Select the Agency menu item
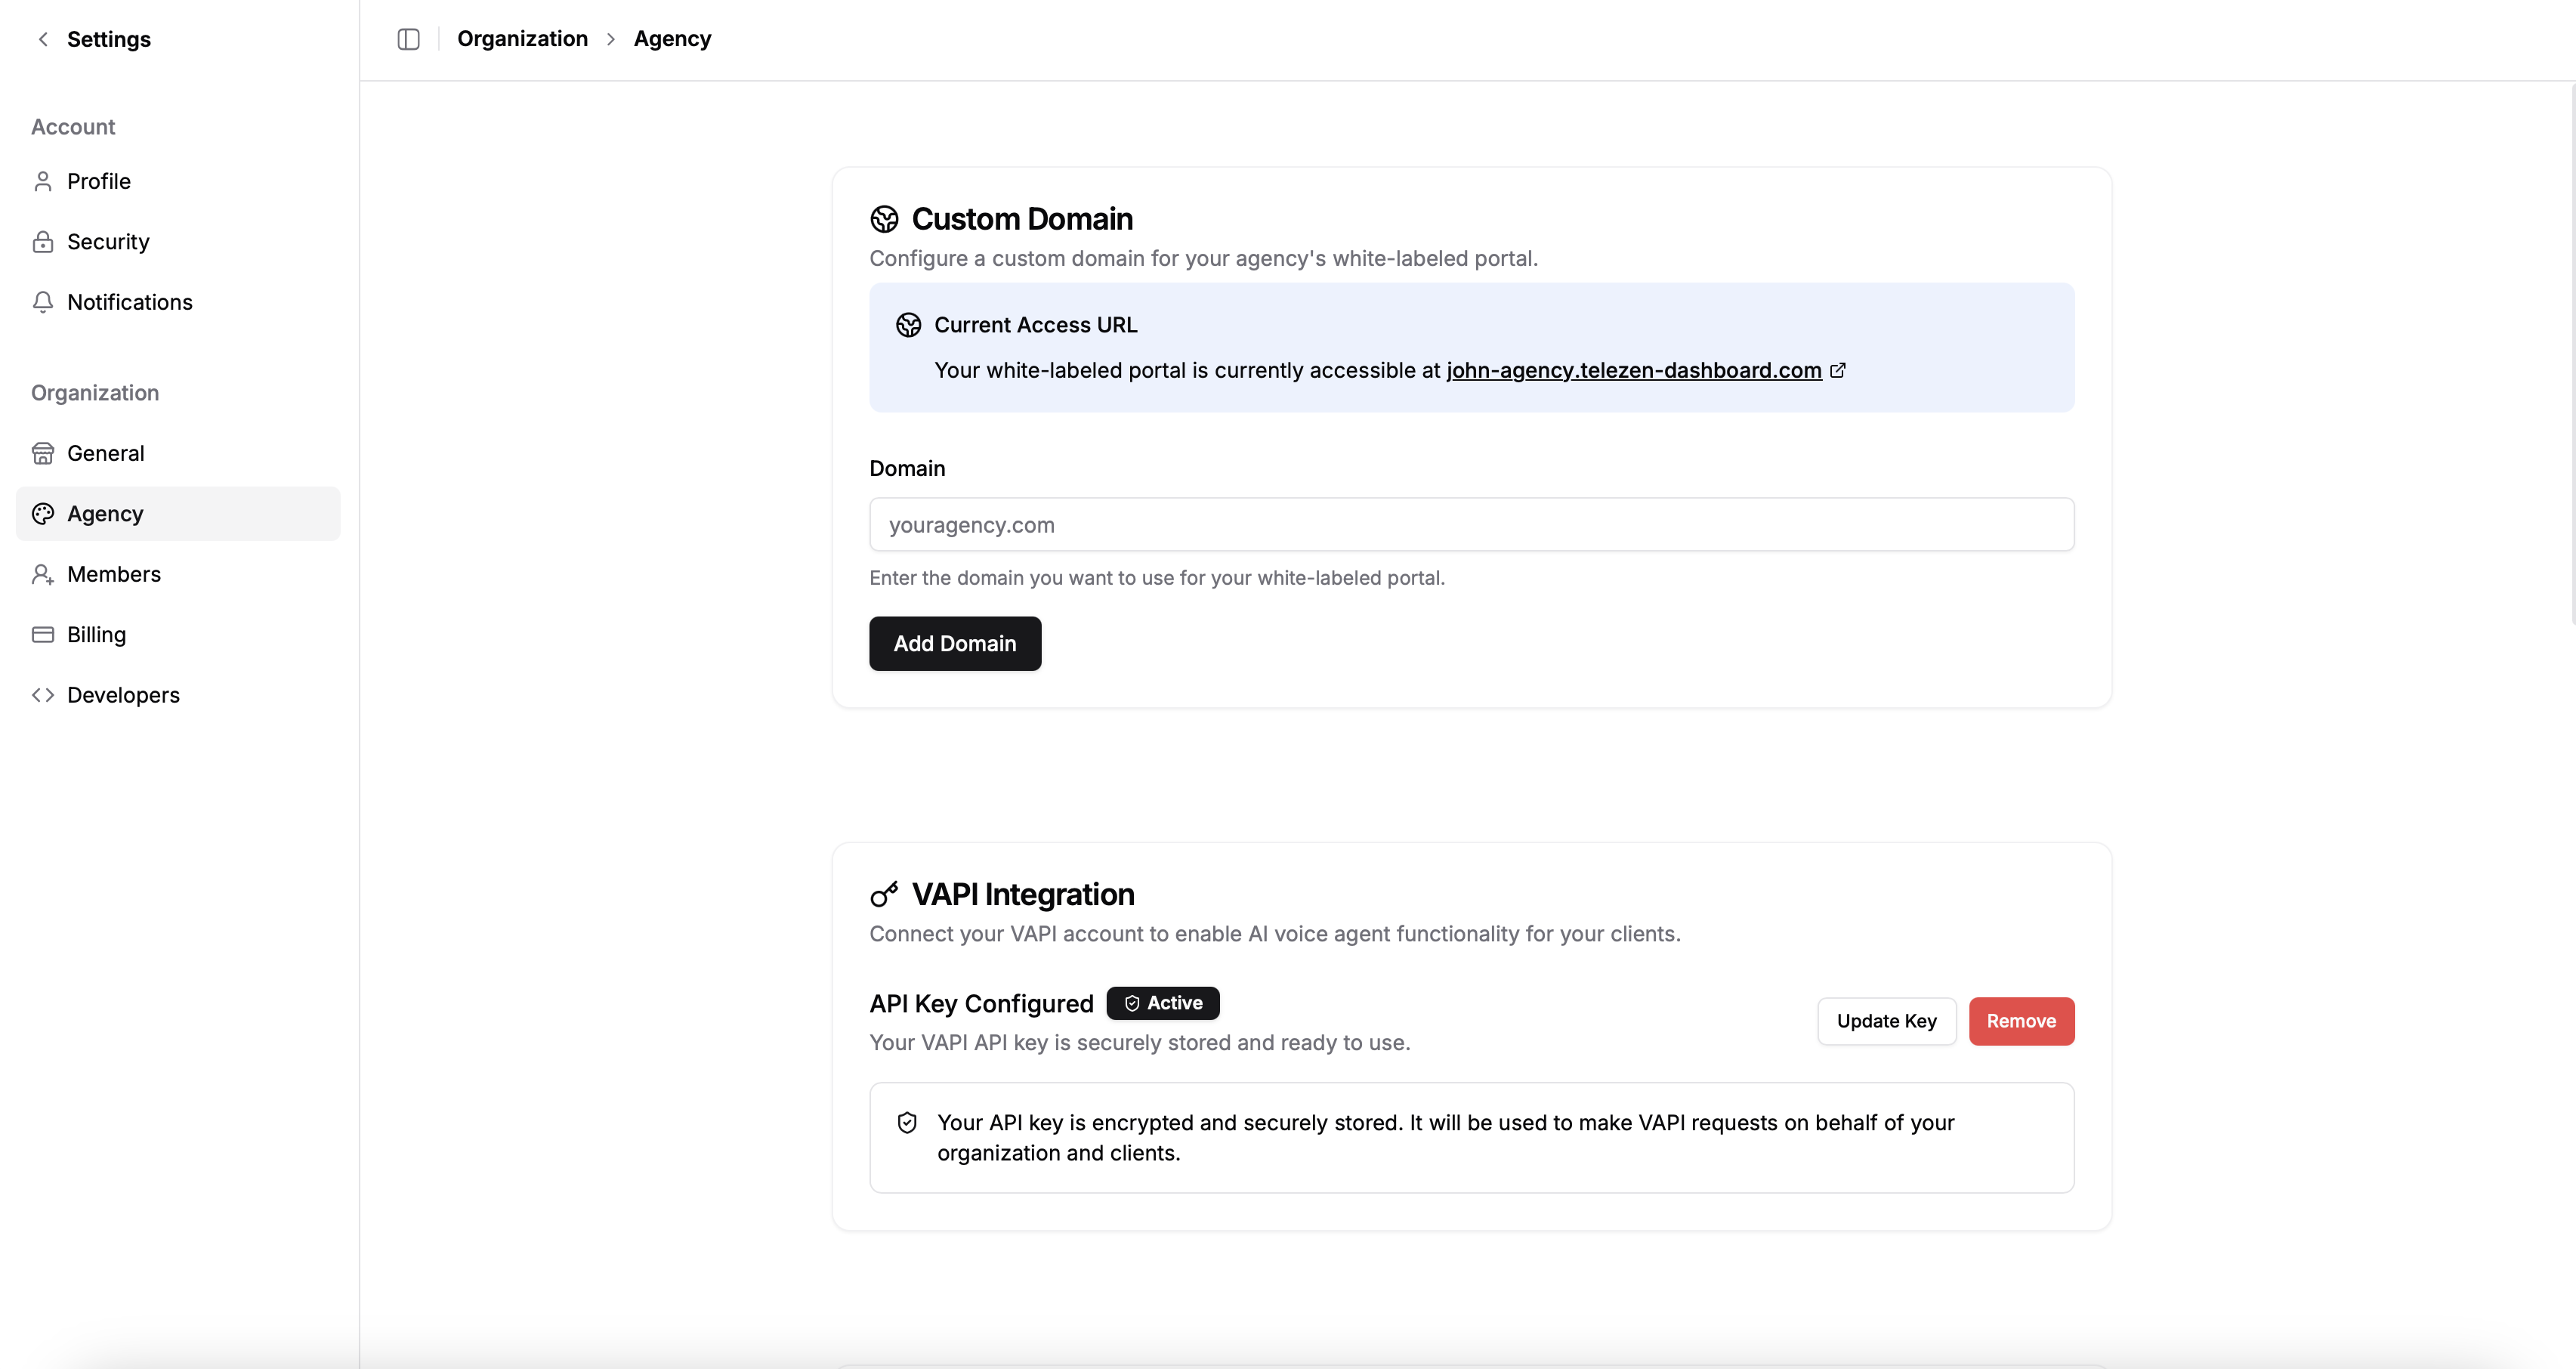This screenshot has height=1369, width=2576. click(x=178, y=514)
